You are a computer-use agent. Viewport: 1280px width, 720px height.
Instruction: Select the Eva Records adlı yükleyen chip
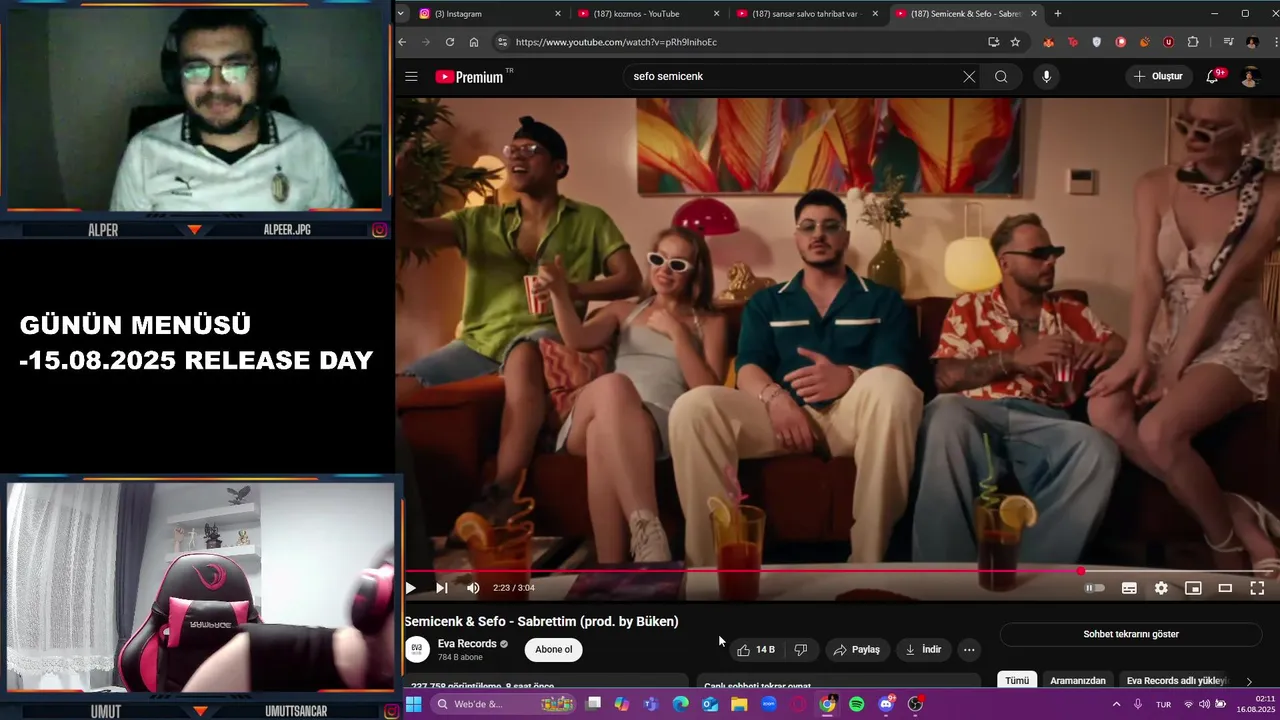(x=1176, y=681)
